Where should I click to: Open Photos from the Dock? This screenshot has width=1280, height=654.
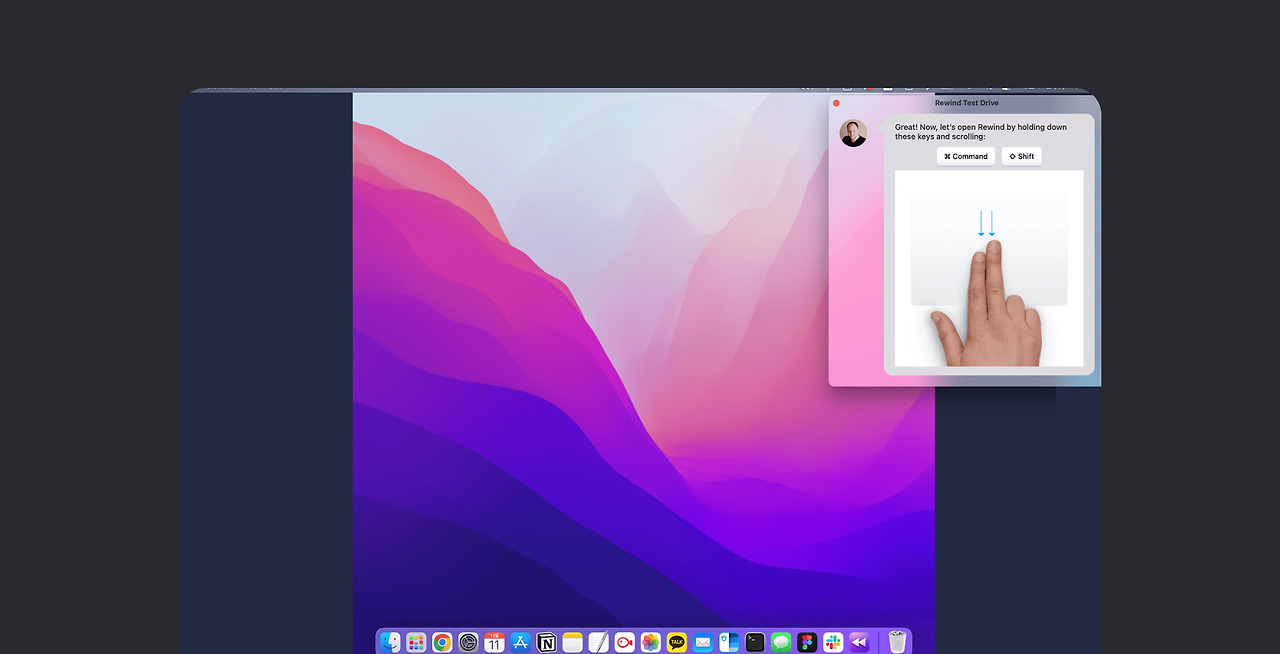click(x=651, y=642)
